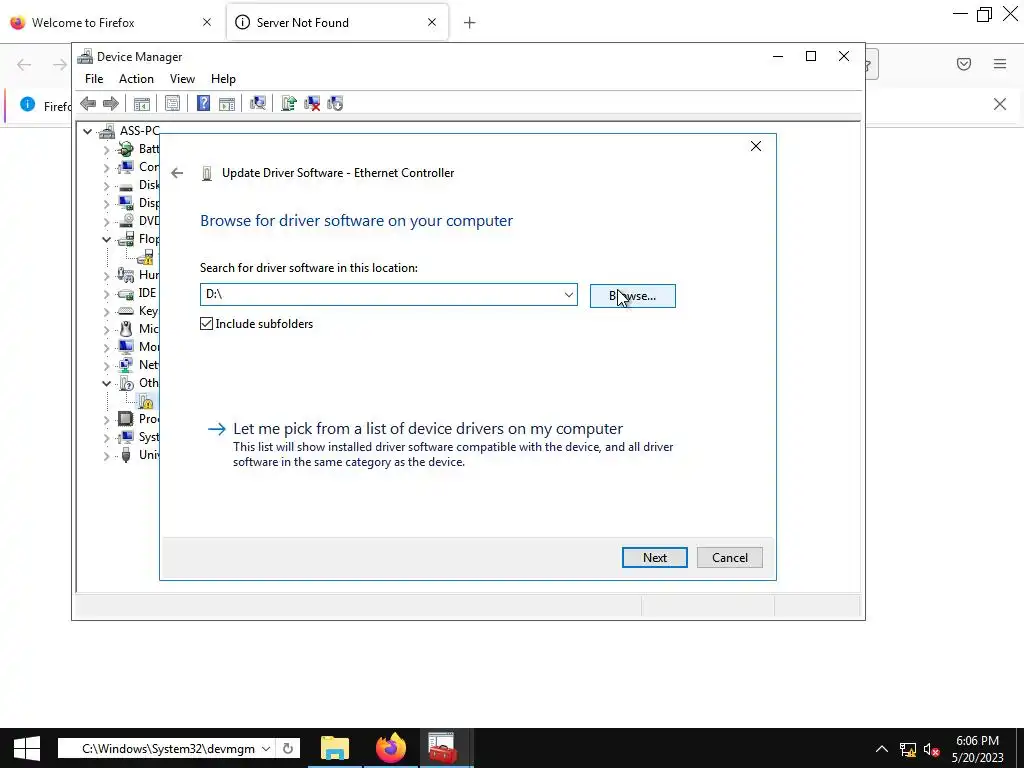
Task: Select the floppy device warning icon
Action: click(x=146, y=257)
